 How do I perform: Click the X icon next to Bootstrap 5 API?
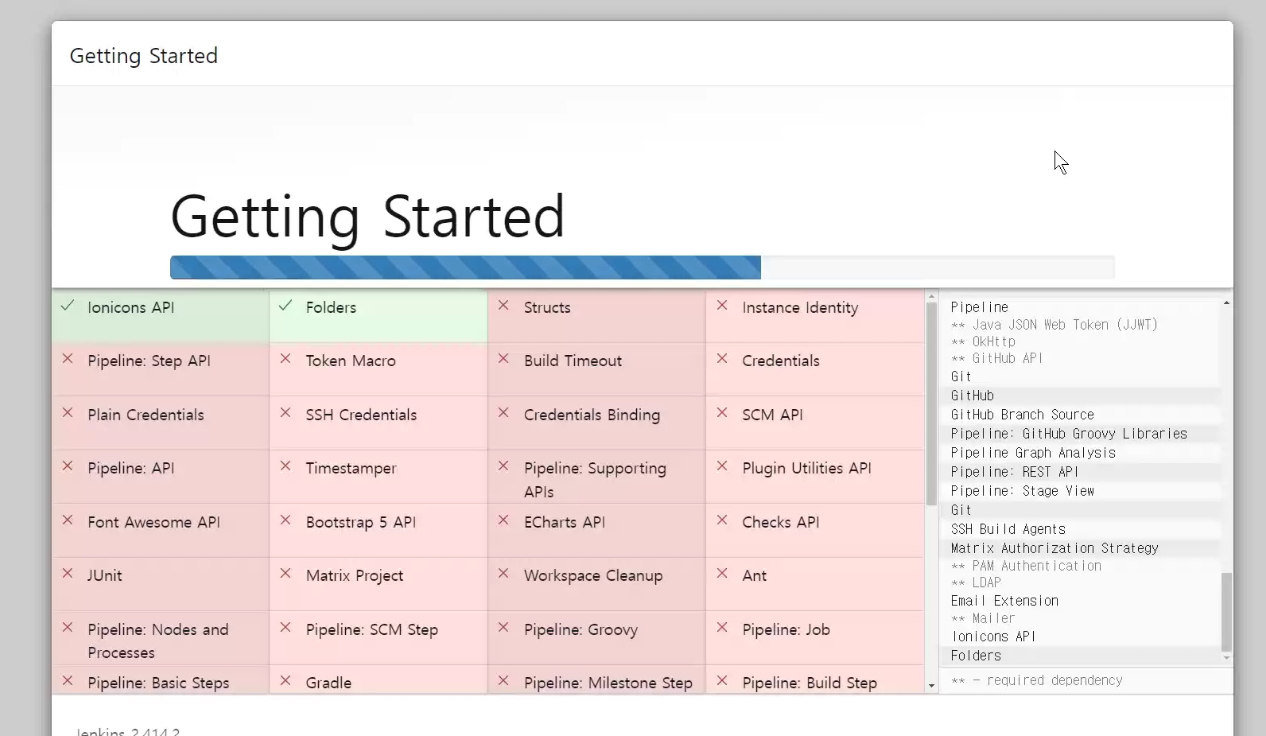[285, 521]
